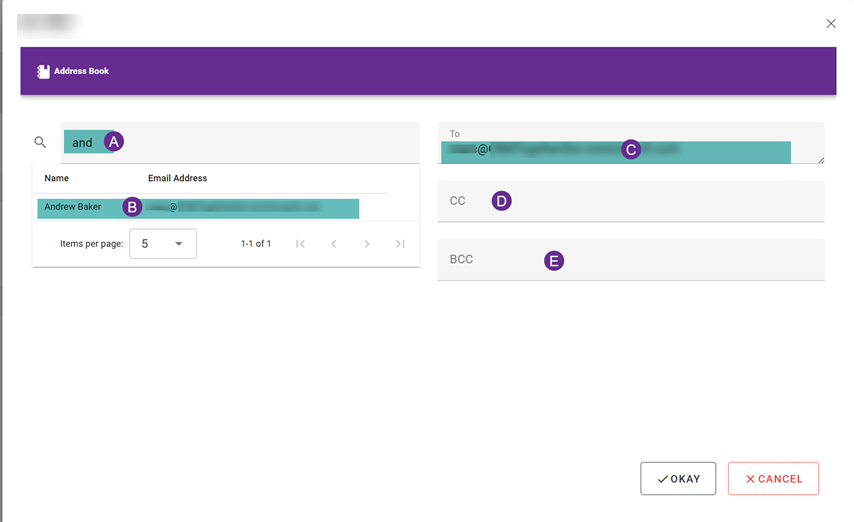Click the CC field
The height and width of the screenshot is (522, 854).
tap(630, 201)
